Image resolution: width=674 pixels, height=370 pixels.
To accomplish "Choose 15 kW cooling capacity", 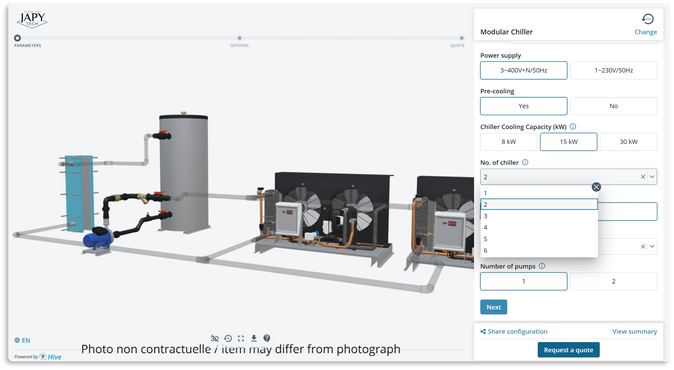I will click(x=569, y=142).
